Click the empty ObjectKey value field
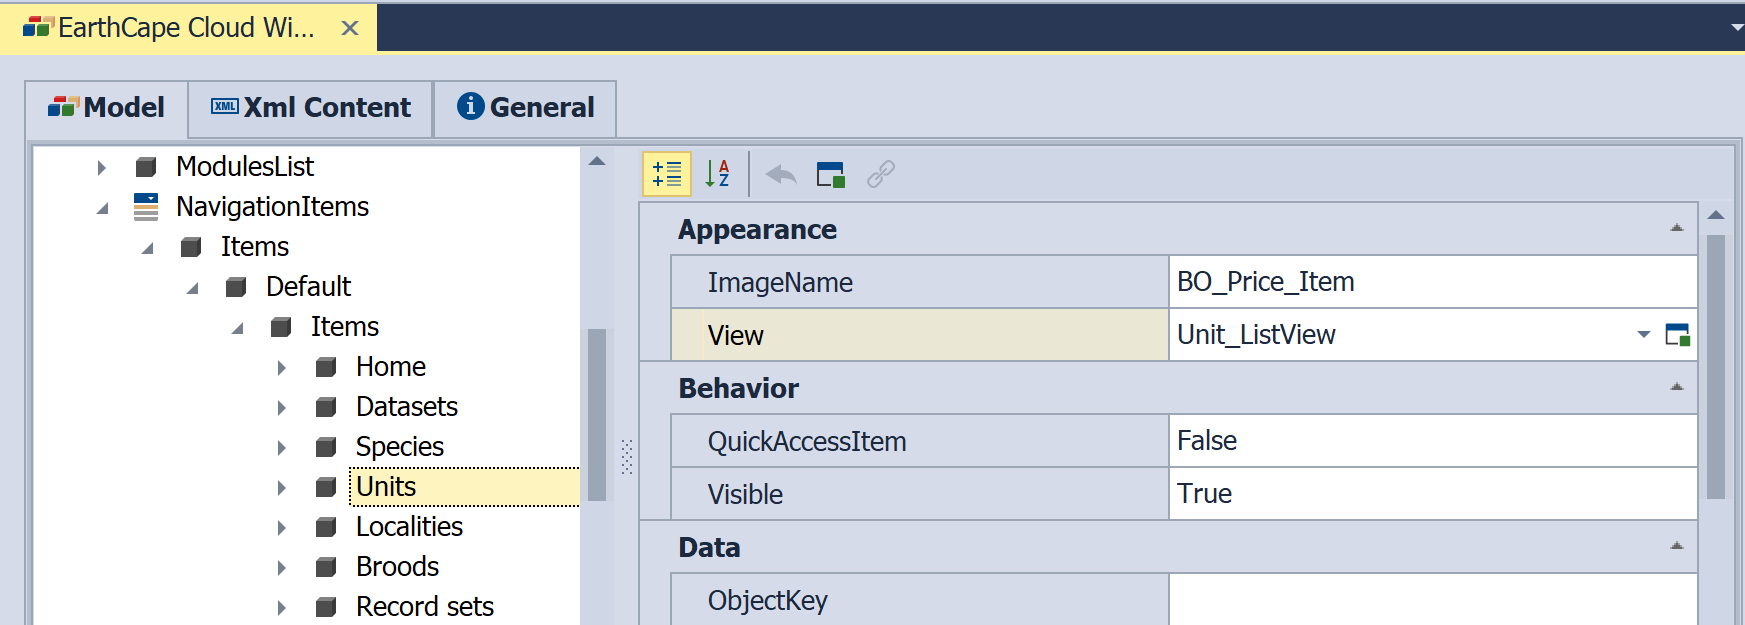The width and height of the screenshot is (1745, 625). [x=1433, y=600]
